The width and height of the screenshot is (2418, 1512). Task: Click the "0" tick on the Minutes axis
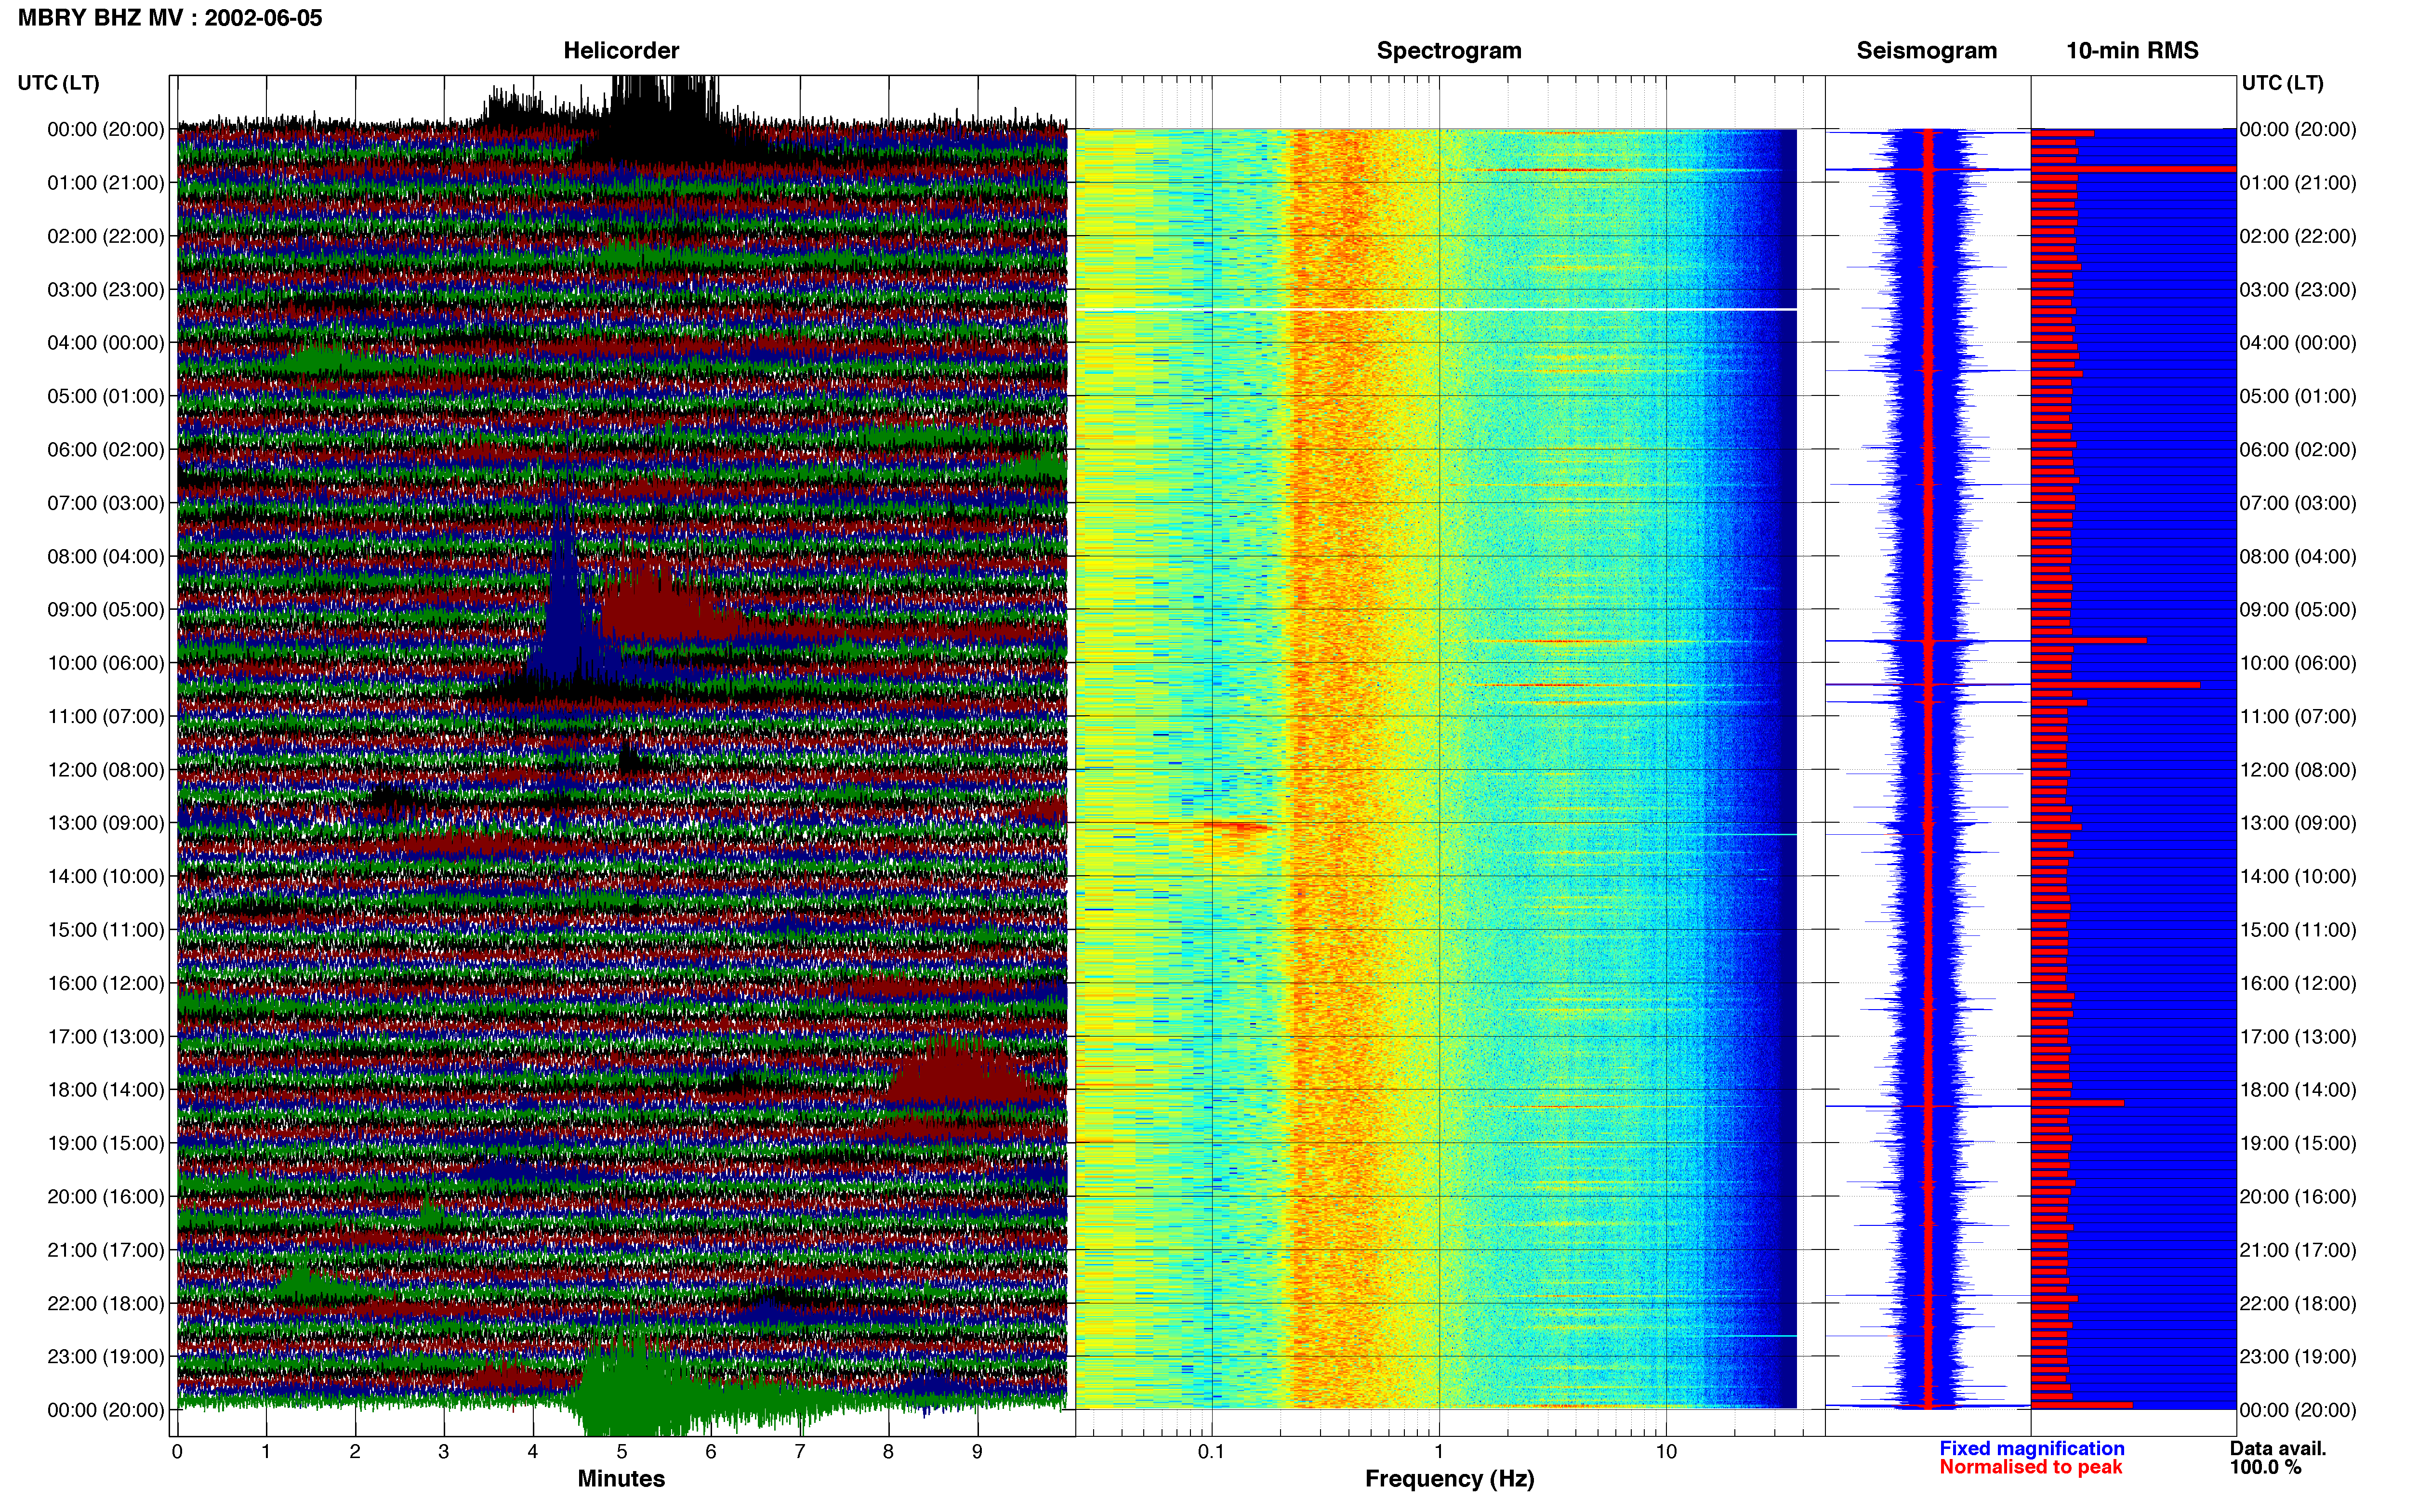(x=177, y=1452)
